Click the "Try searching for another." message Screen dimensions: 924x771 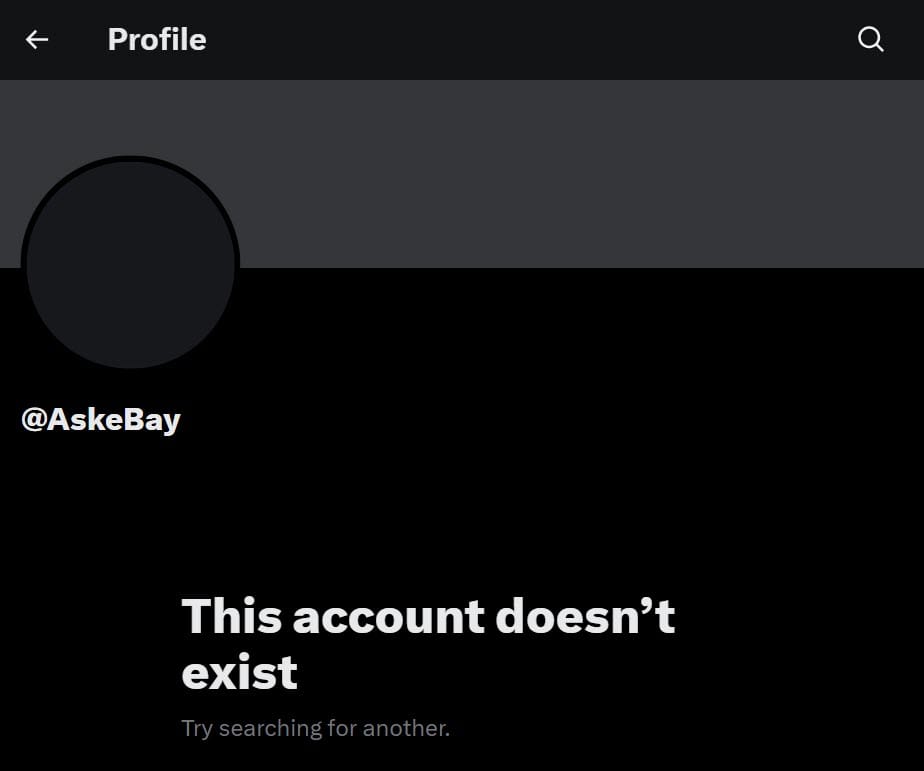coord(315,729)
